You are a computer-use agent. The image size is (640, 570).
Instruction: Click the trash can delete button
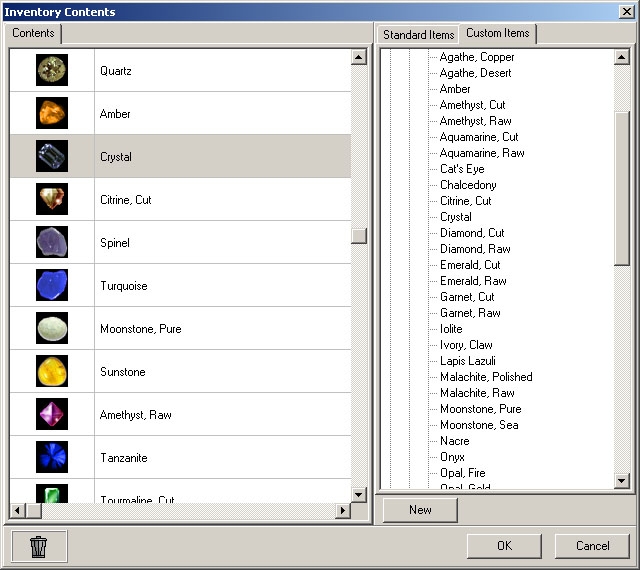(39, 546)
